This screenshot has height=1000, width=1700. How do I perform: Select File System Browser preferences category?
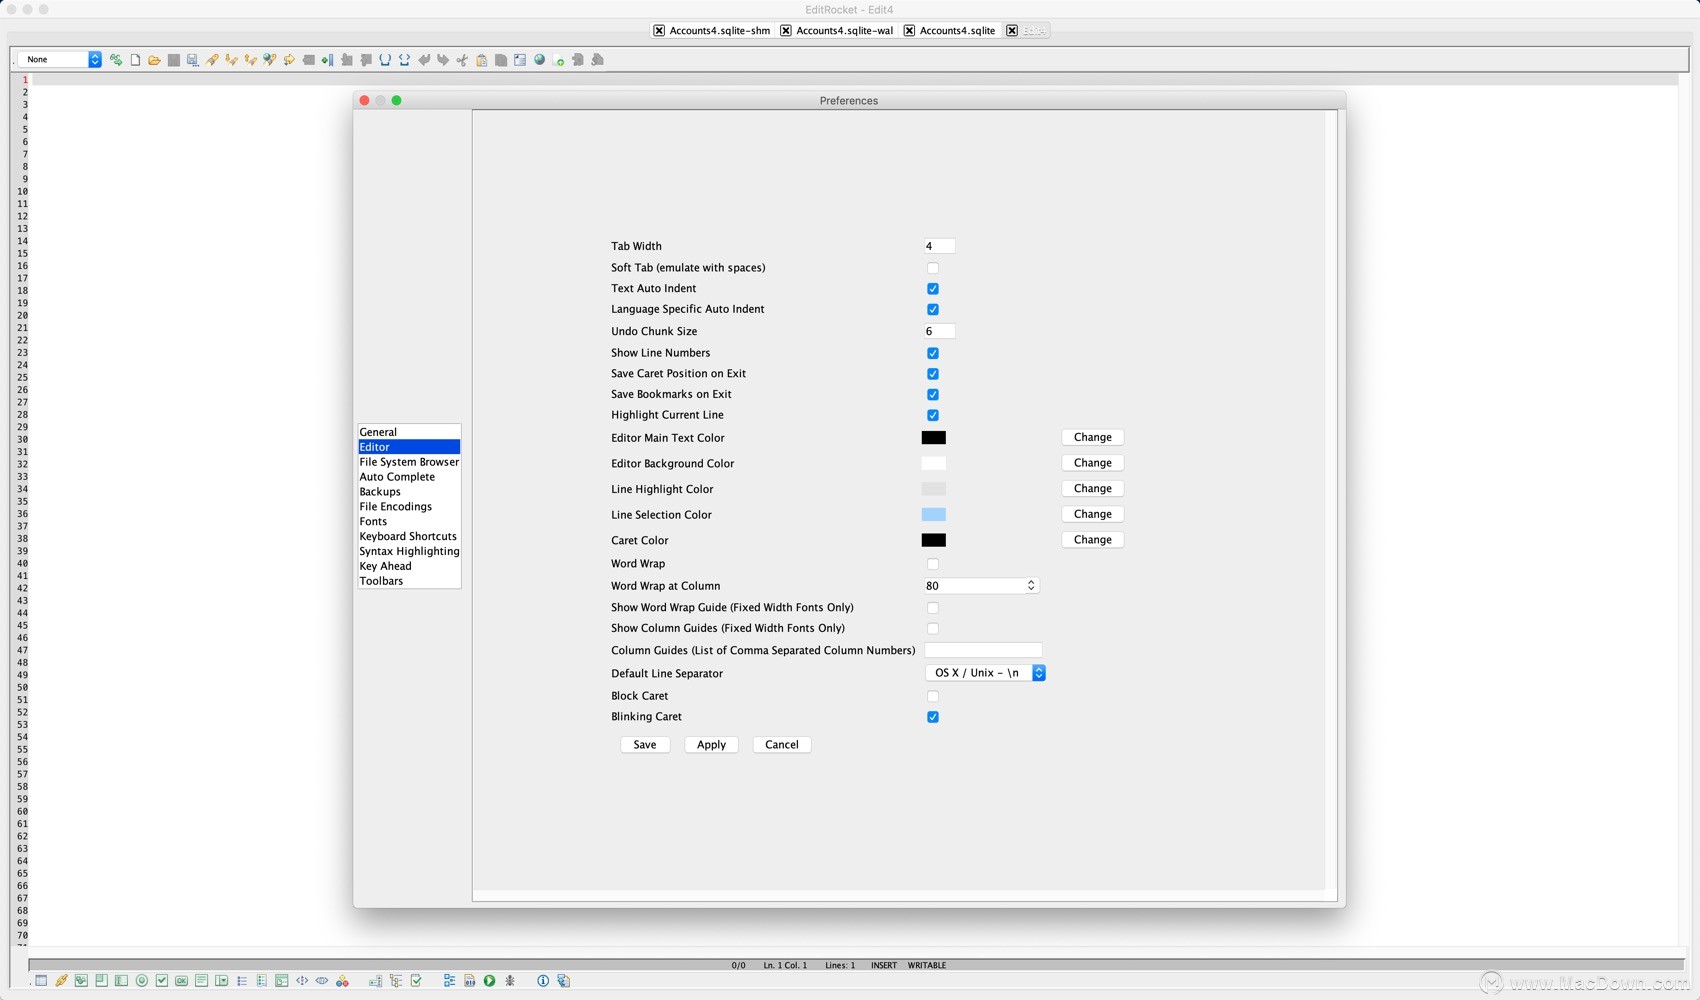pyautogui.click(x=409, y=462)
